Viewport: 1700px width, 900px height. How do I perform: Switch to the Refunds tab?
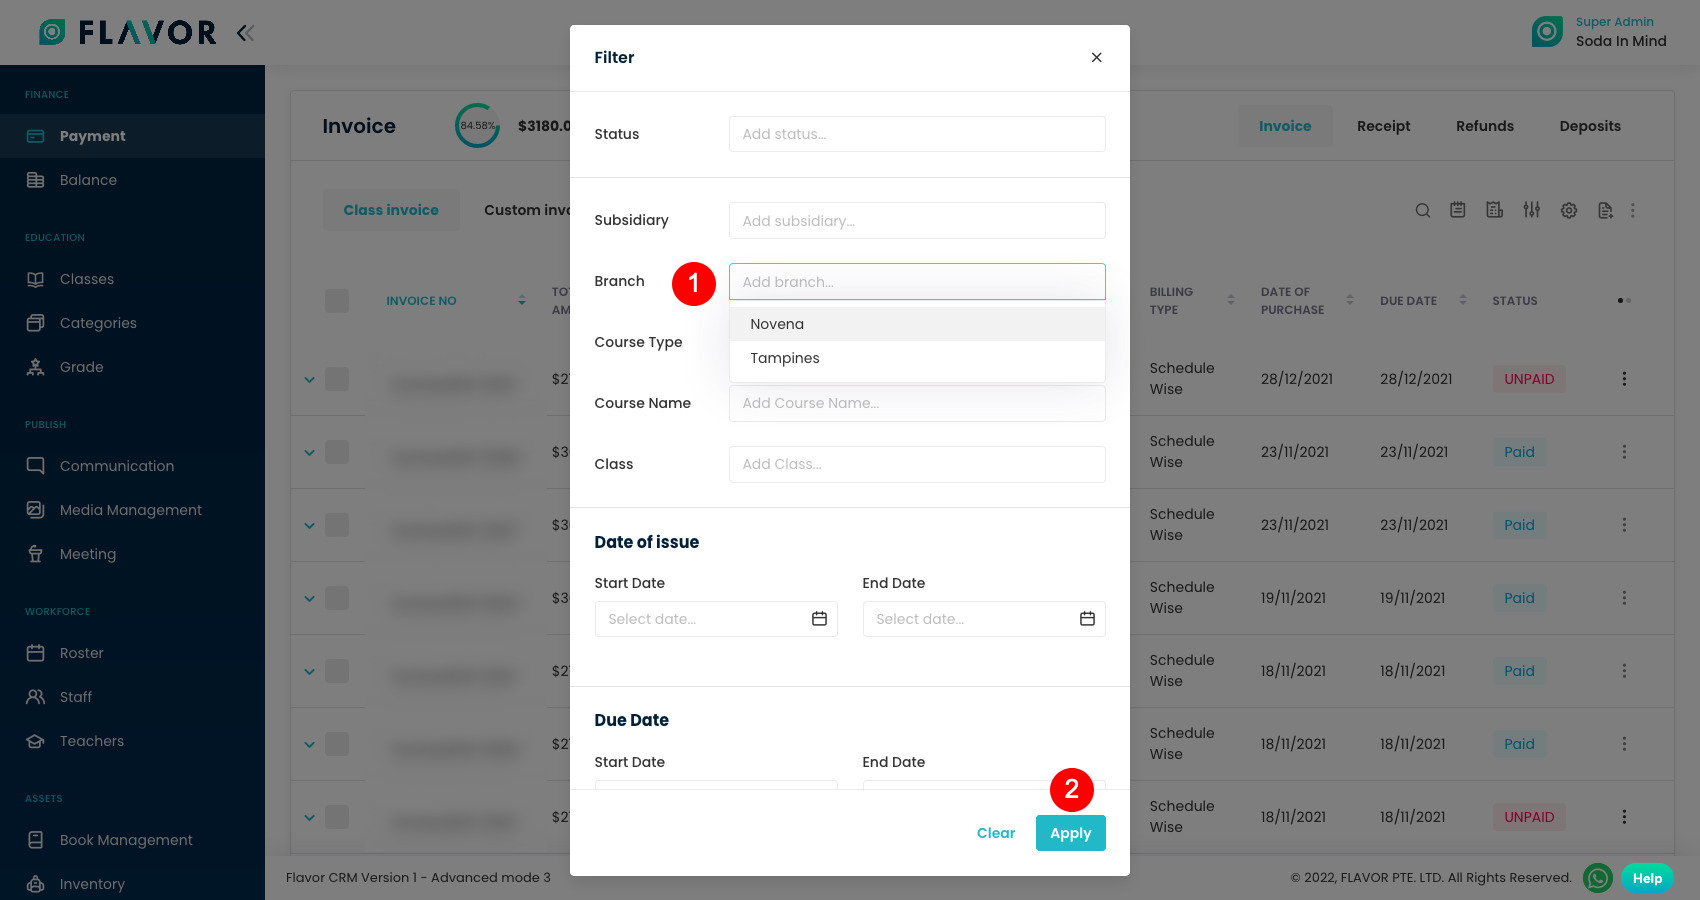pos(1485,126)
